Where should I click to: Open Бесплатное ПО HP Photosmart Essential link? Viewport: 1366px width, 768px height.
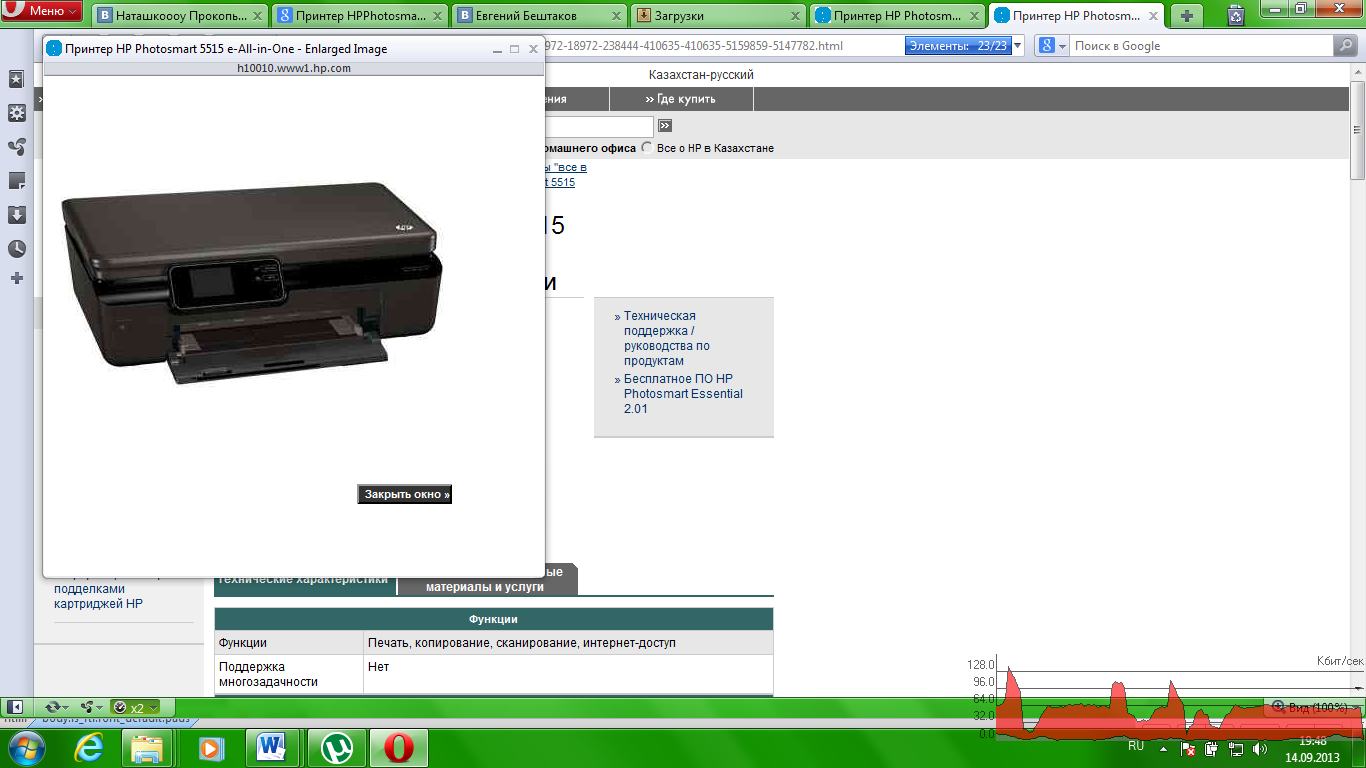(x=684, y=394)
